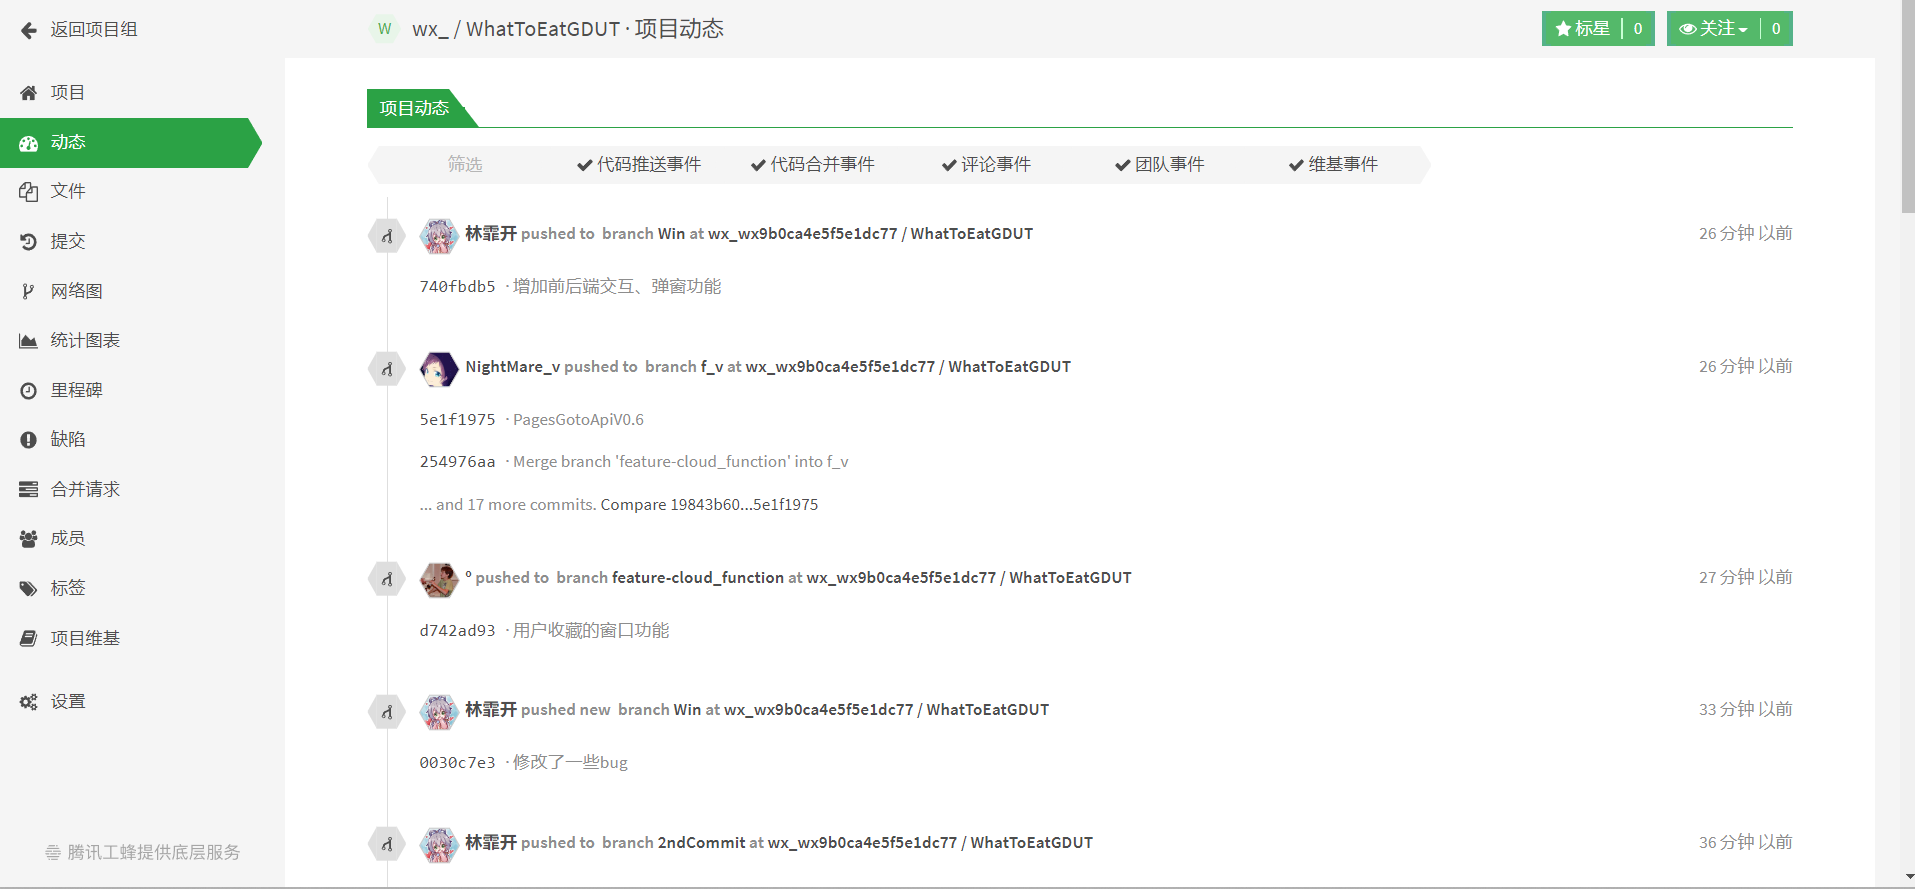Open 提交 commits history icon

coord(29,242)
